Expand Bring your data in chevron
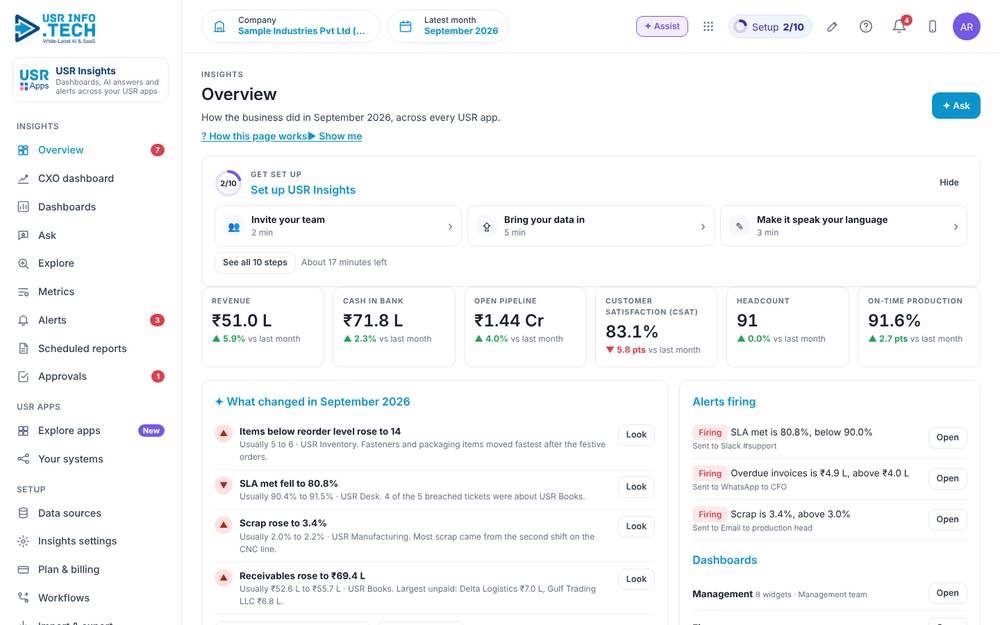The width and height of the screenshot is (1000, 625). 703,226
